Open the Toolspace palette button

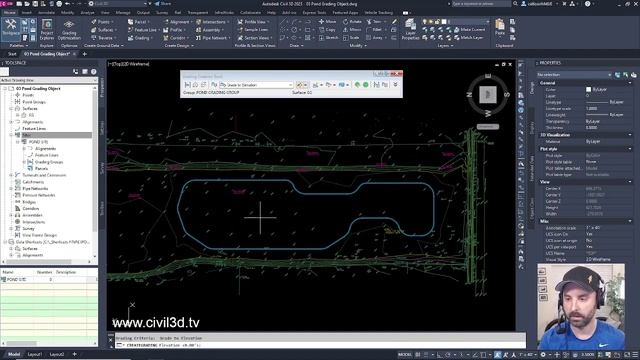[x=11, y=28]
